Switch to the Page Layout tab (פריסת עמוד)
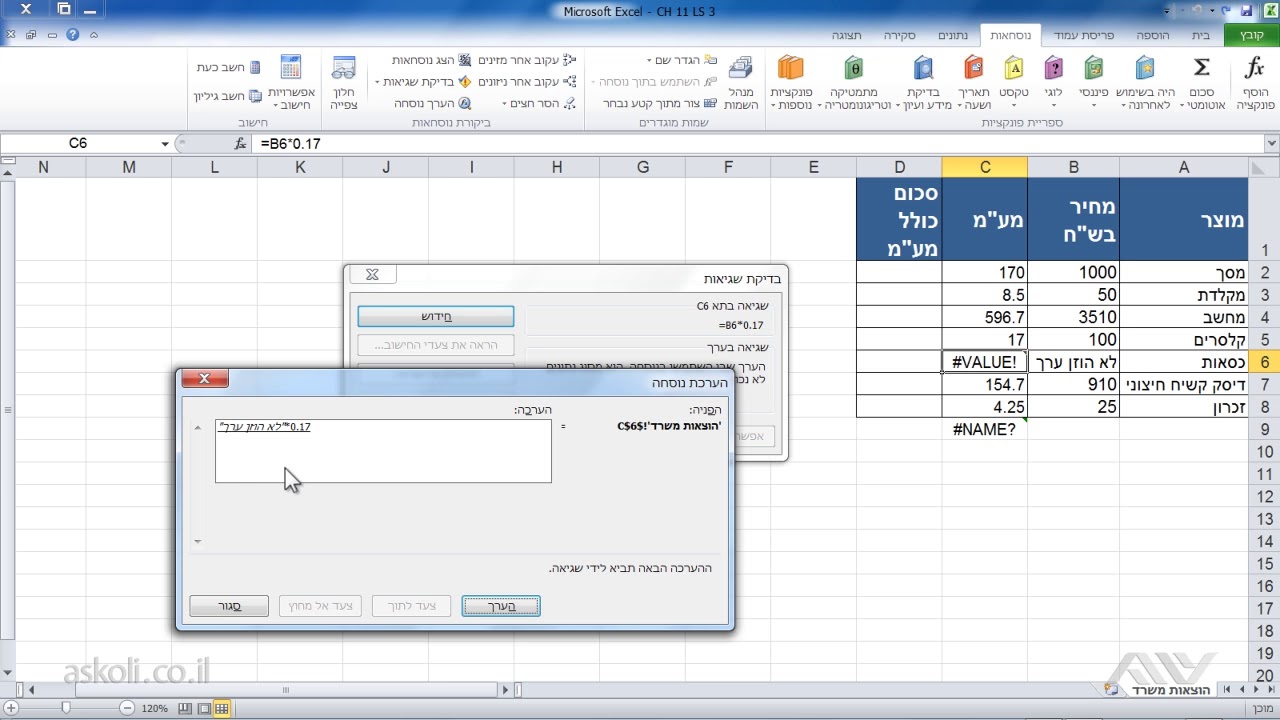 [1083, 35]
